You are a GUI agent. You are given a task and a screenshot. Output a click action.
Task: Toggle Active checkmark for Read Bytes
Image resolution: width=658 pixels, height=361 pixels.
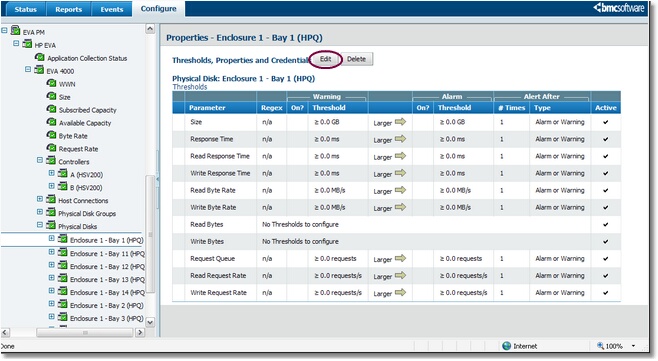pos(606,225)
